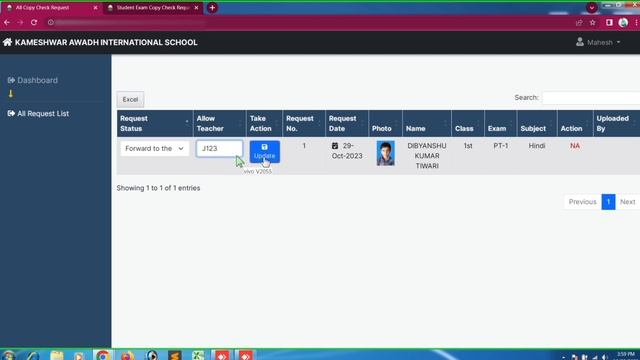Go to the Previous page
640x360 pixels.
coord(582,202)
